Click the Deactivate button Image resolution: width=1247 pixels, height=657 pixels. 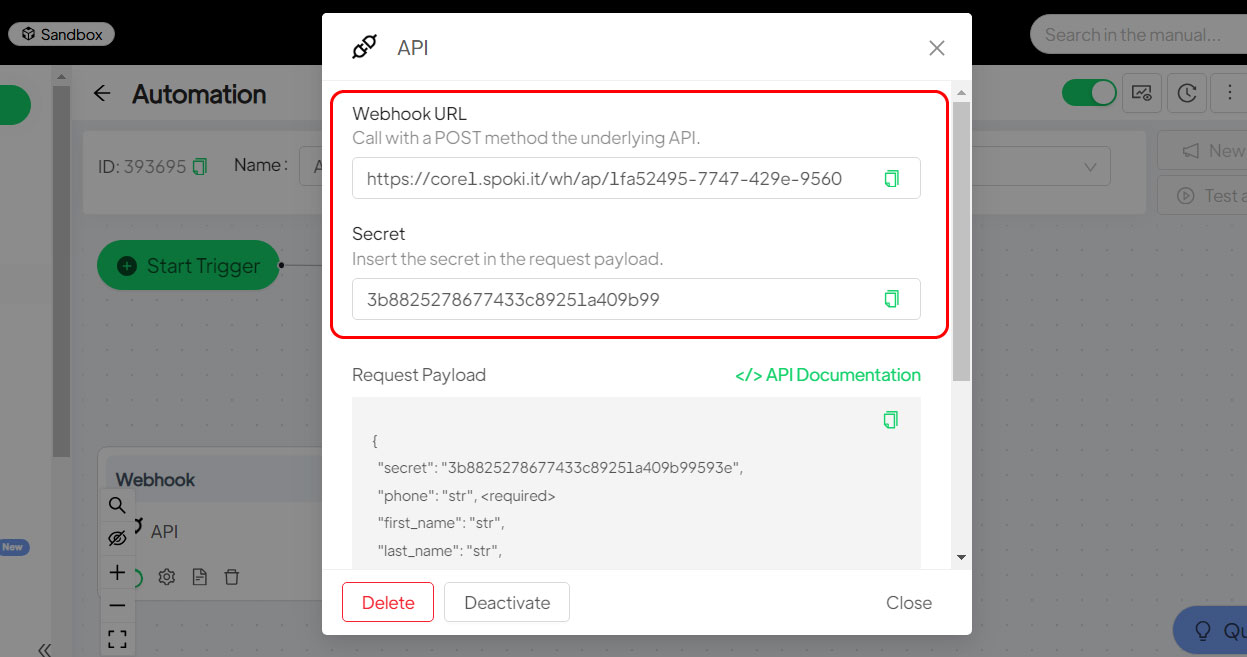click(x=507, y=602)
